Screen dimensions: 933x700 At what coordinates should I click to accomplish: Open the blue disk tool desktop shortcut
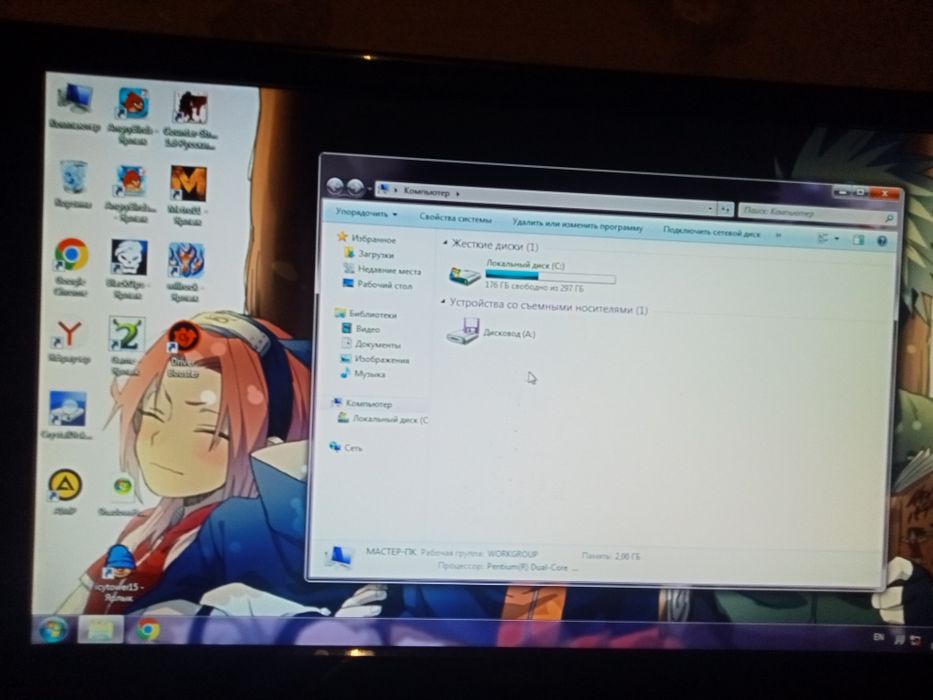[x=67, y=415]
